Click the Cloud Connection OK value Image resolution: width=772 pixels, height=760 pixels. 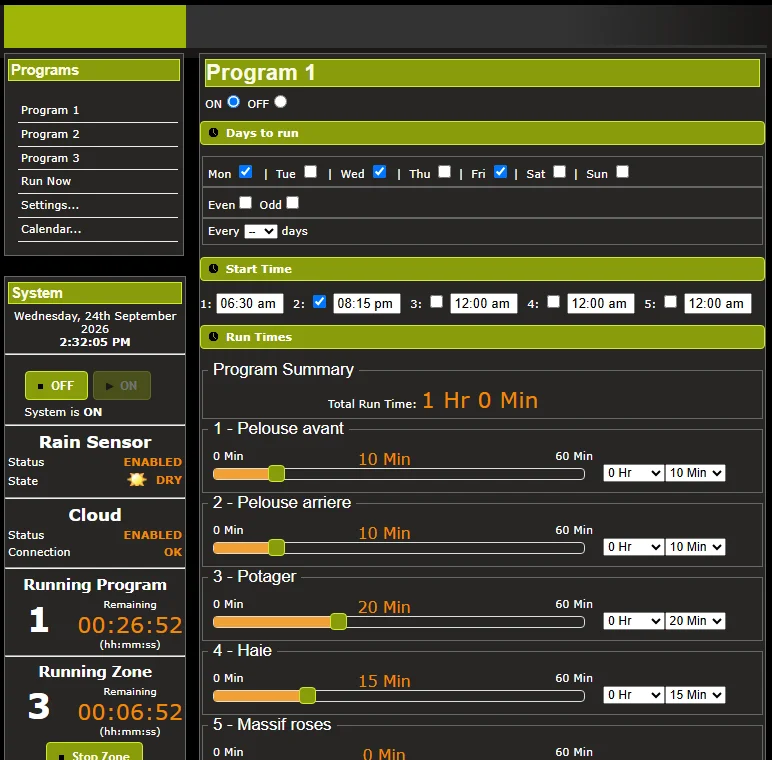[173, 552]
